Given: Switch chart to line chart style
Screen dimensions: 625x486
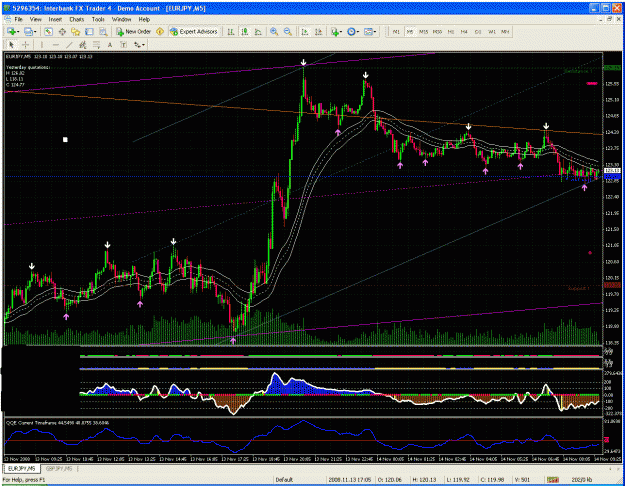Looking at the screenshot, I should pyautogui.click(x=258, y=32).
